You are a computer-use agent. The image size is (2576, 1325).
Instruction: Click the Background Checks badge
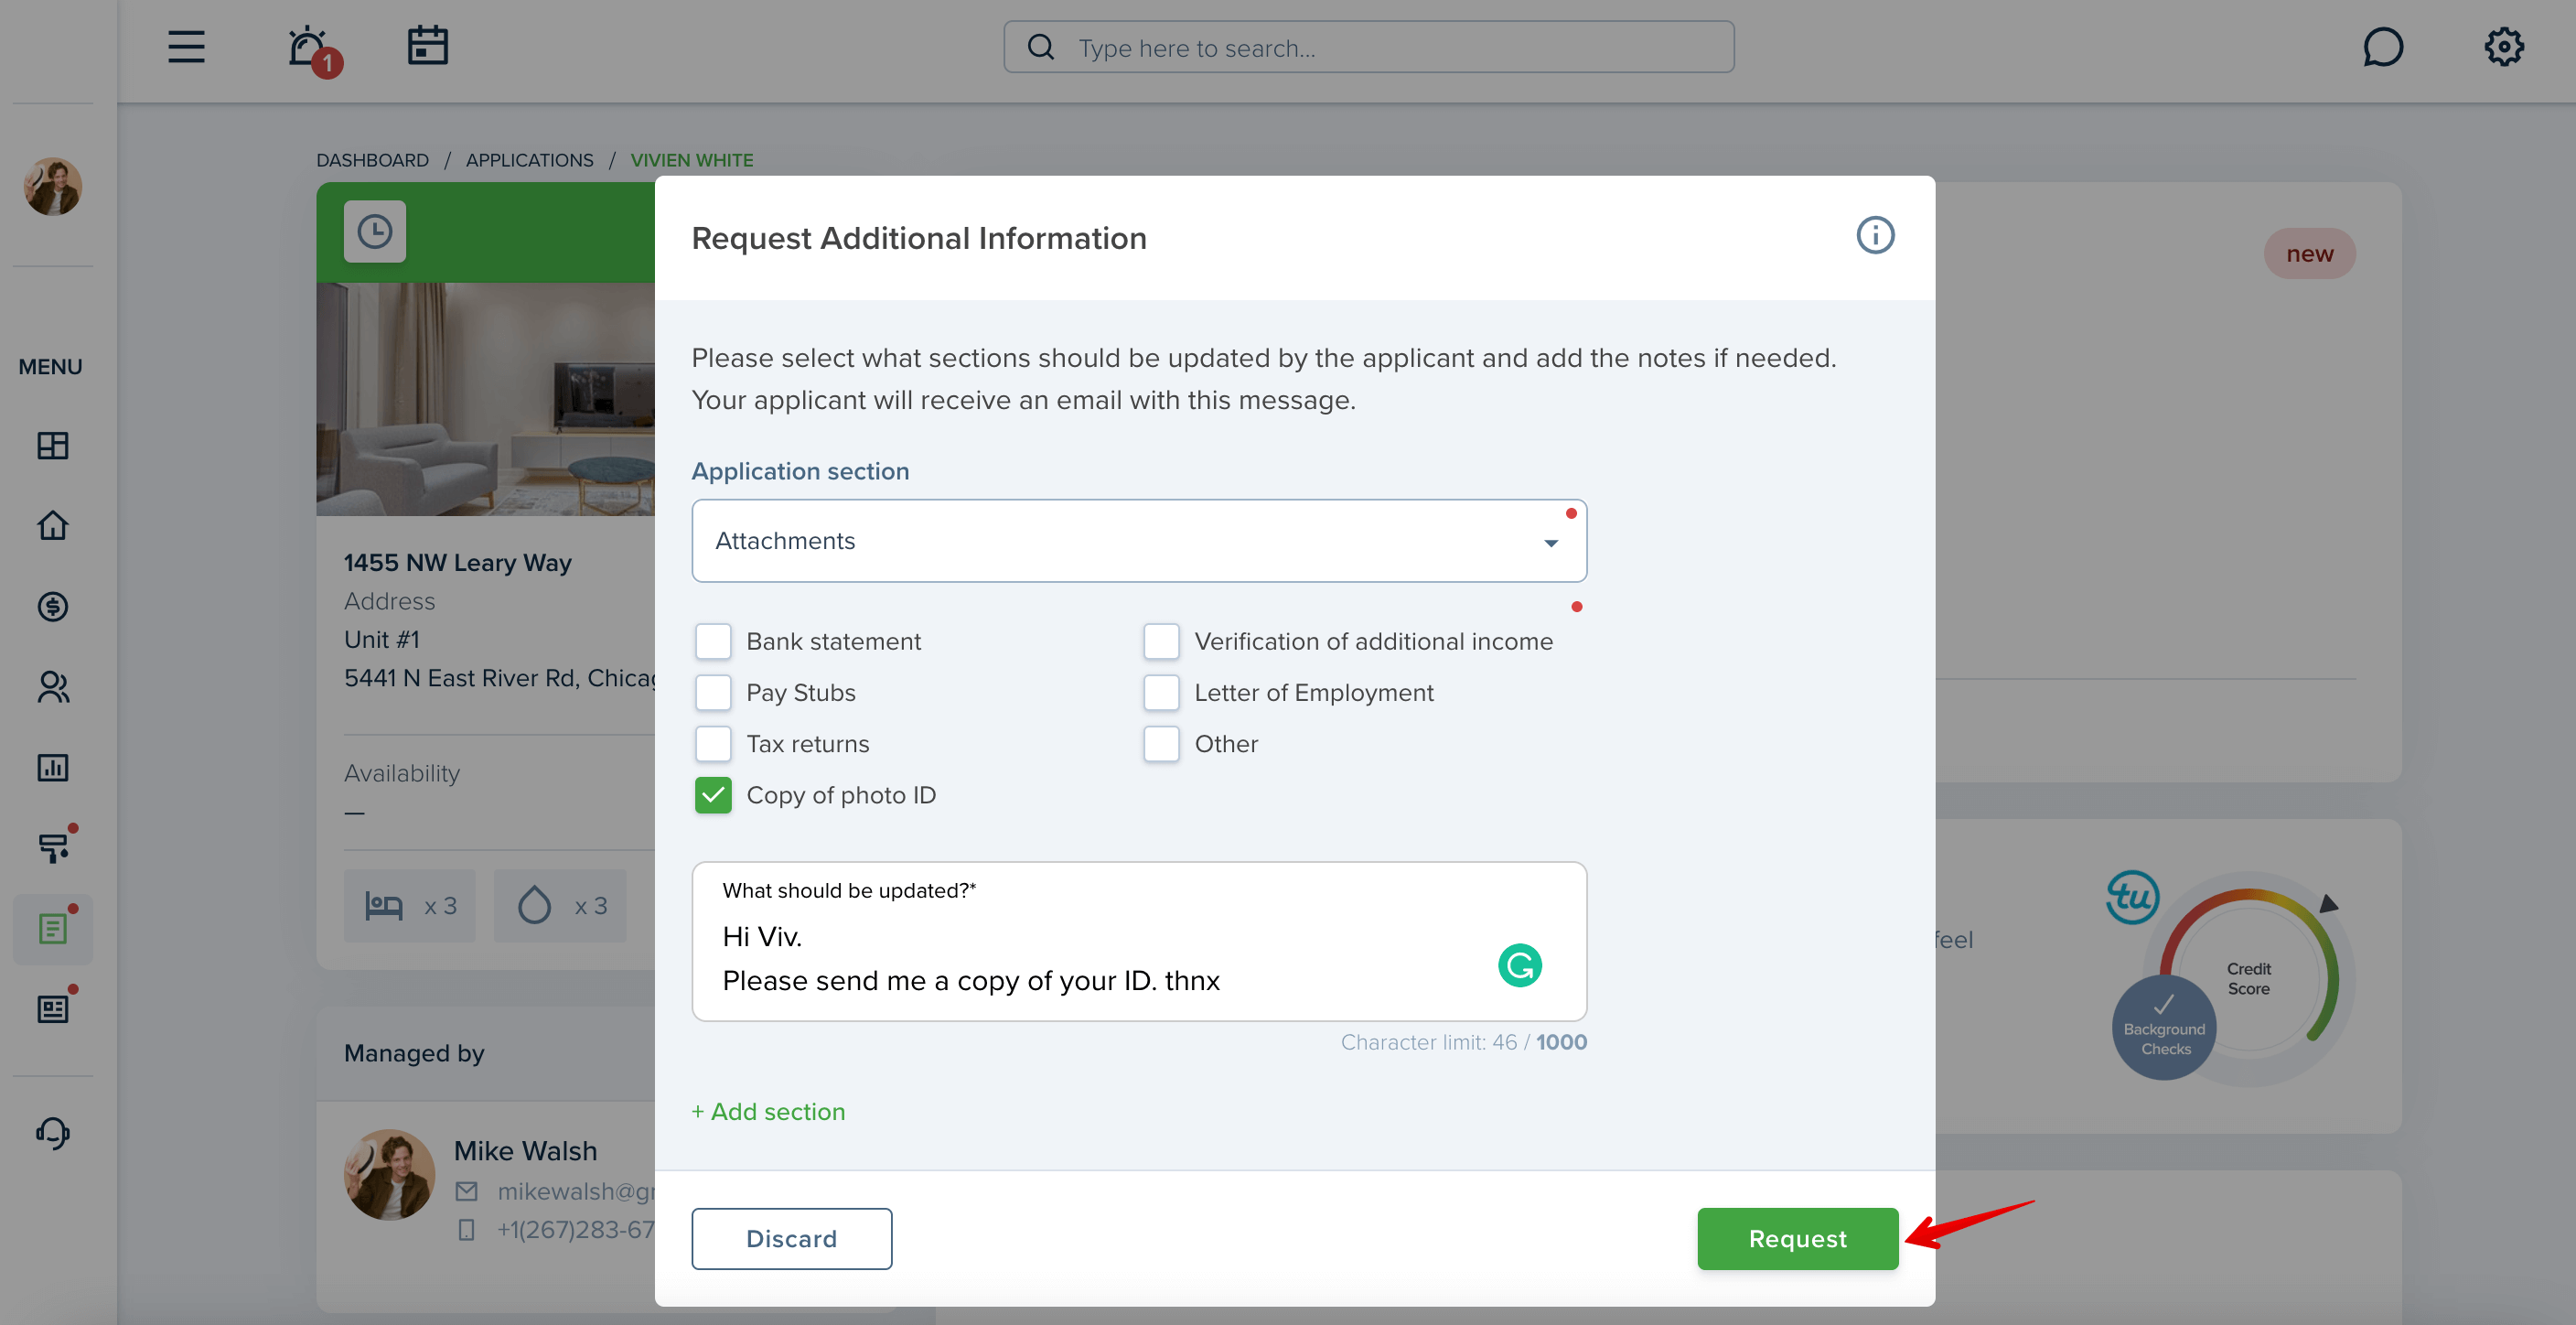2164,1028
